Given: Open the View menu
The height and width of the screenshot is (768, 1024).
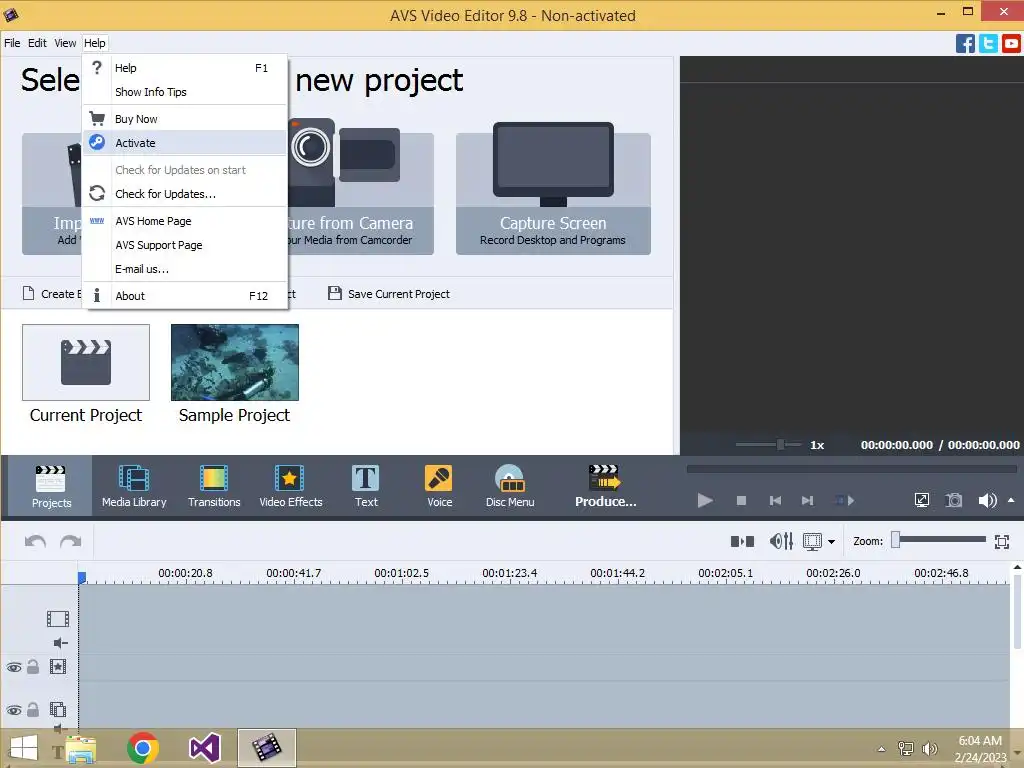Looking at the screenshot, I should [65, 43].
